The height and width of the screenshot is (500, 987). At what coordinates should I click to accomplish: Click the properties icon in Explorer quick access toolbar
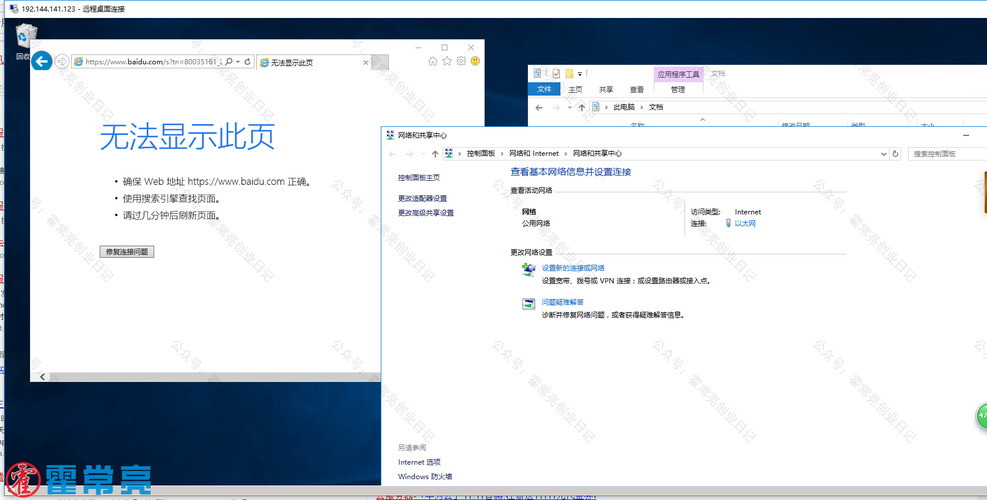(x=556, y=73)
